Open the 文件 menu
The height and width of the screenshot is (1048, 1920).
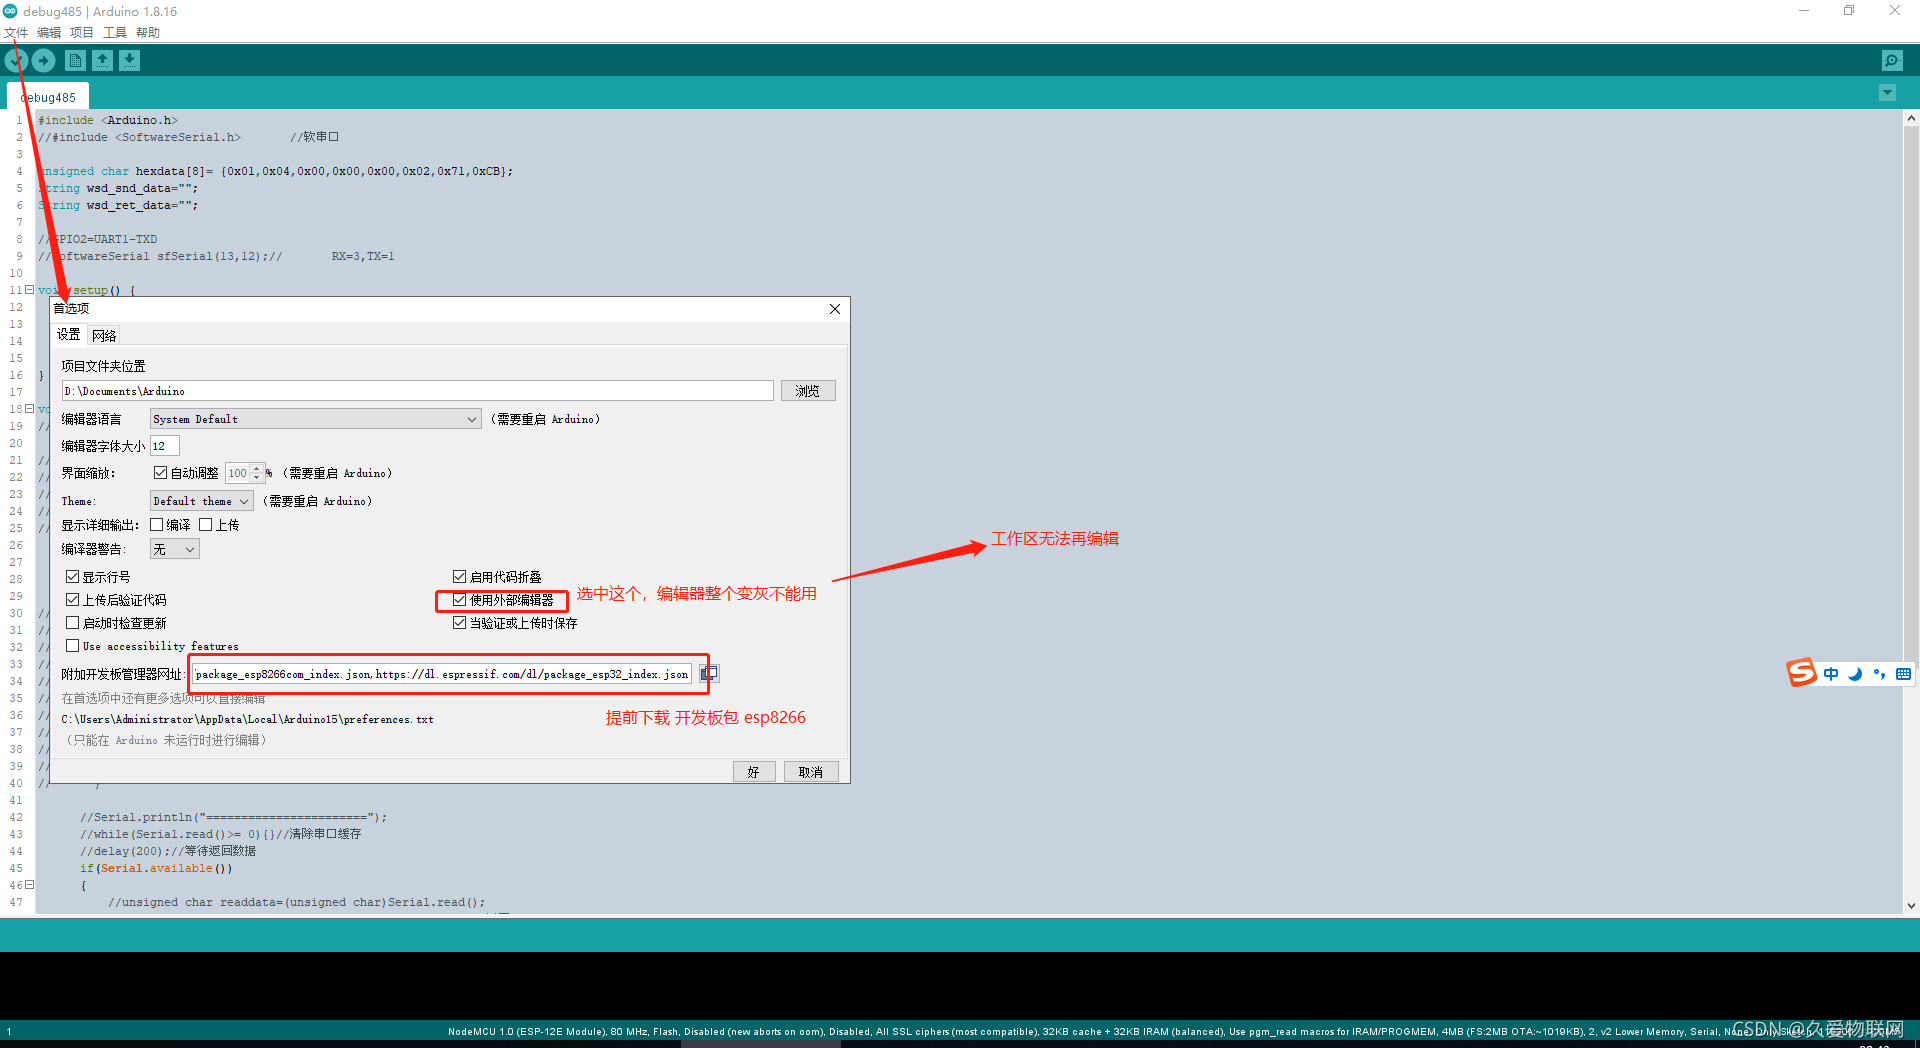coord(16,32)
